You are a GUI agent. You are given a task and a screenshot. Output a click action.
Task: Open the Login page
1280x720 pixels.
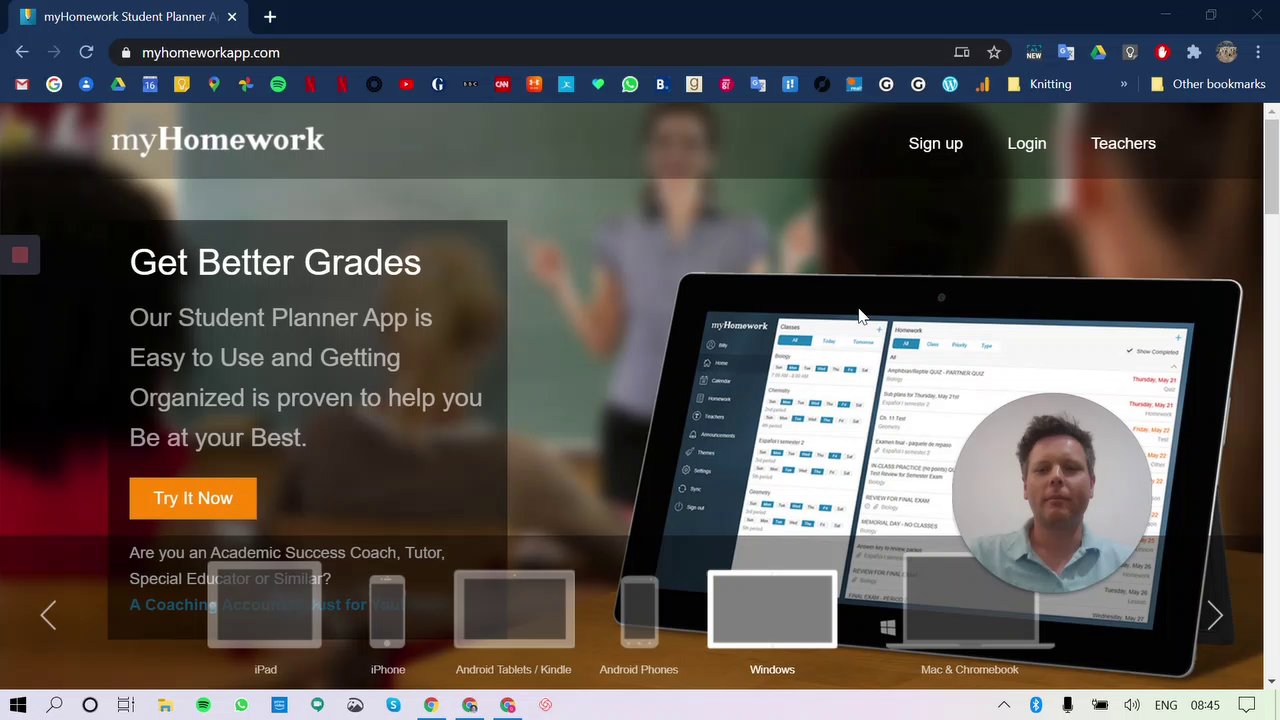1027,143
